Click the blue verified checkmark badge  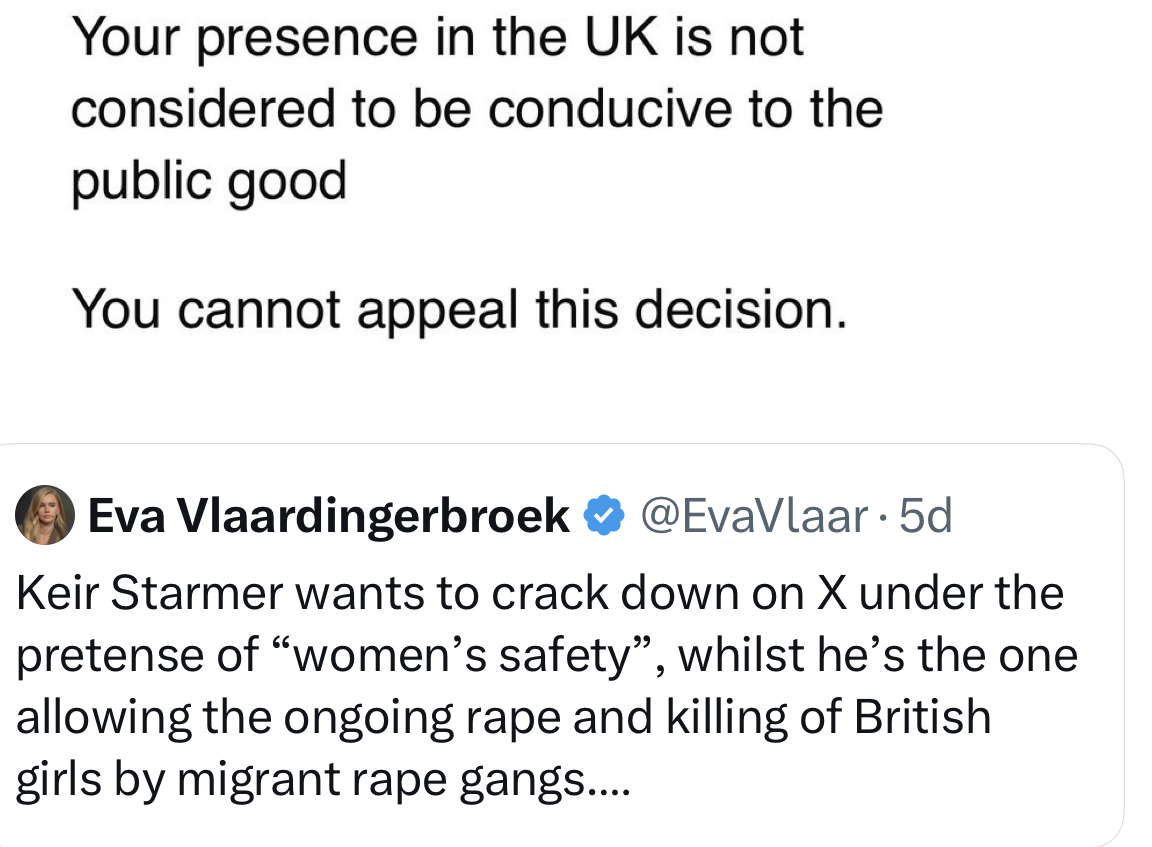click(603, 516)
